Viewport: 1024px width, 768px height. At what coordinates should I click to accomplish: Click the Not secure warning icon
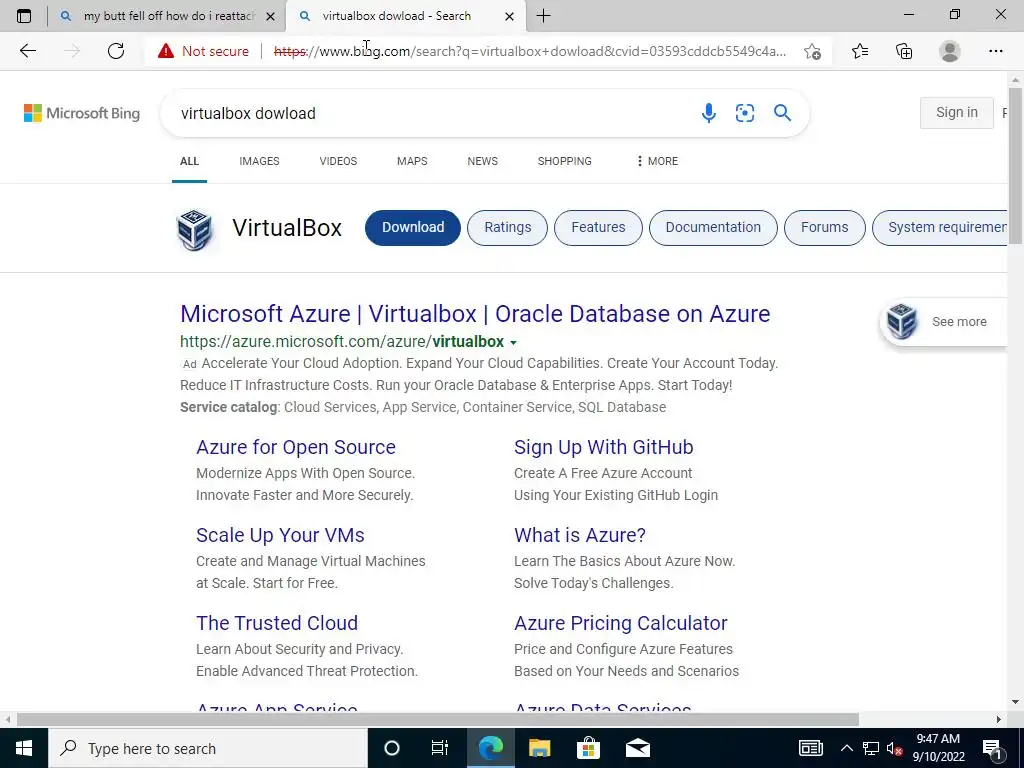coord(166,51)
